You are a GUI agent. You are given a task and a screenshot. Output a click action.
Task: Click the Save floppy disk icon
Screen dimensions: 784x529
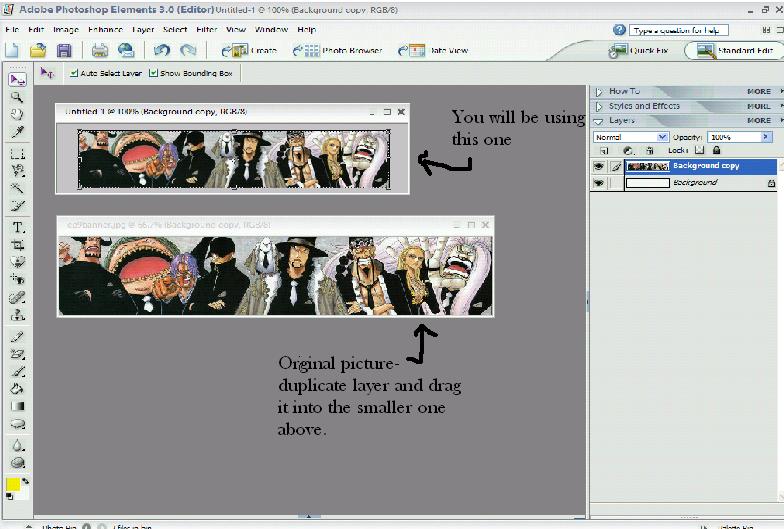pyautogui.click(x=64, y=50)
